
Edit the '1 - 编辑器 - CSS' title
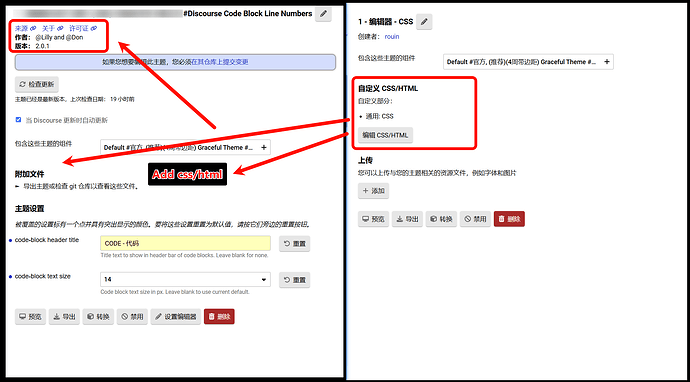click(x=424, y=22)
